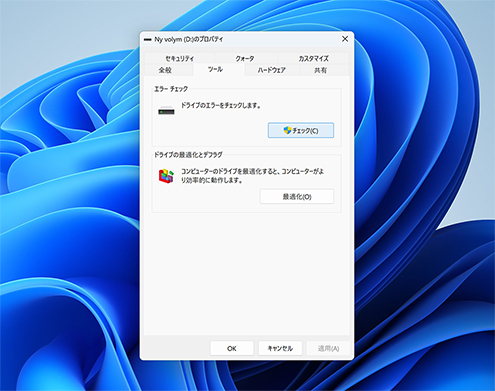Click the チェック(C) button

click(x=301, y=130)
